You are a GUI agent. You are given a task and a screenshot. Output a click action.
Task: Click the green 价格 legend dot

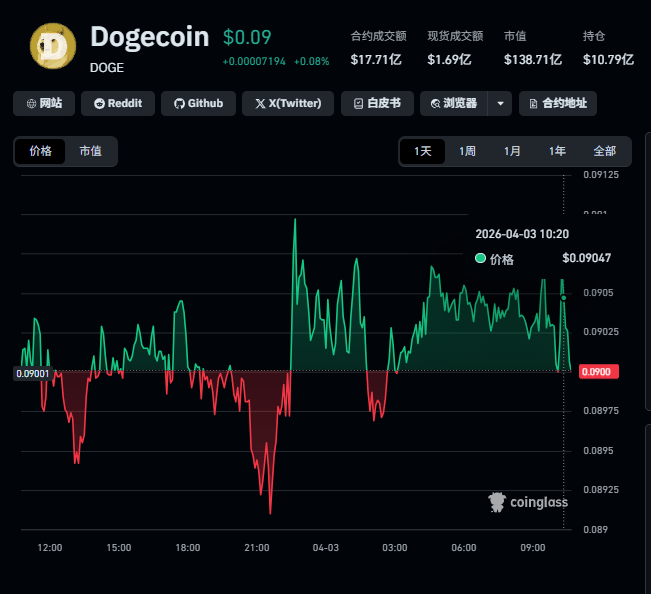point(480,258)
